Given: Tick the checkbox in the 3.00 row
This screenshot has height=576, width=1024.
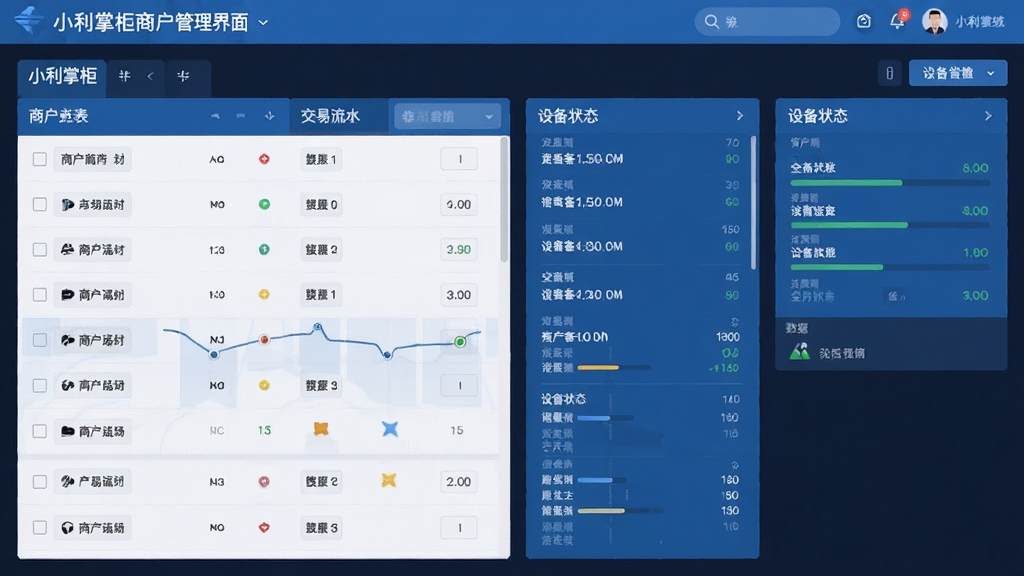Looking at the screenshot, I should point(40,295).
